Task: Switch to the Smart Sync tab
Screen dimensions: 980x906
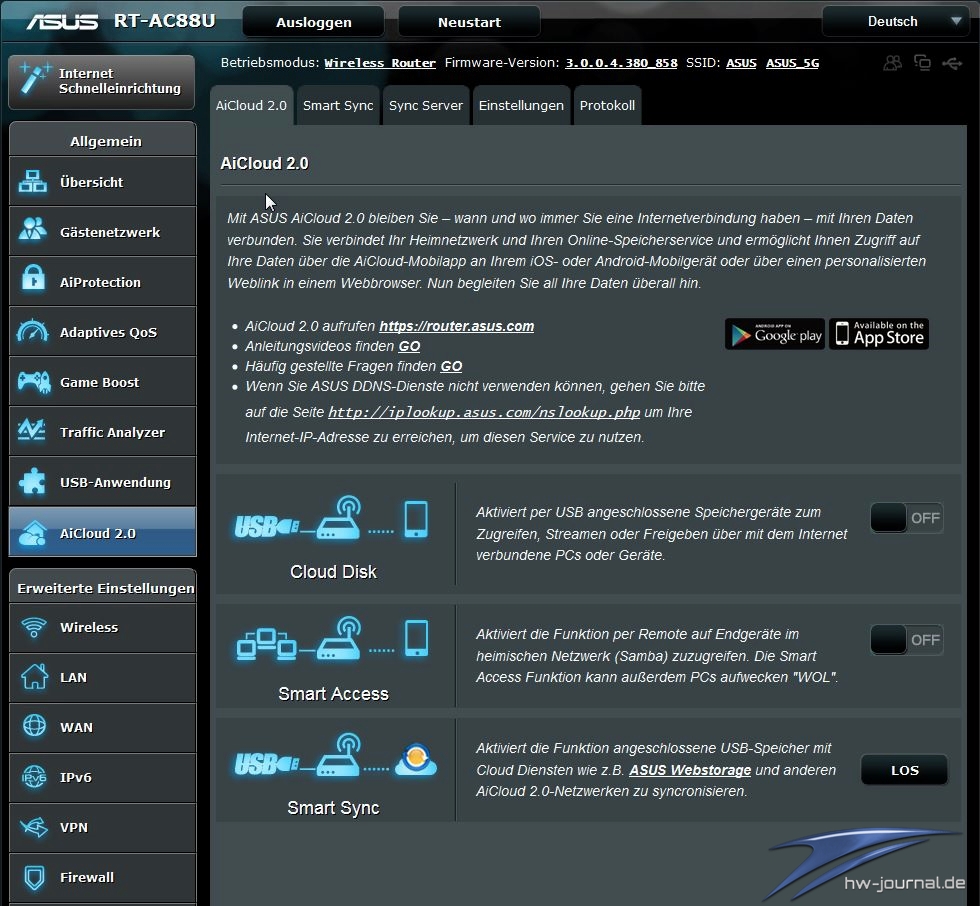Action: 338,106
